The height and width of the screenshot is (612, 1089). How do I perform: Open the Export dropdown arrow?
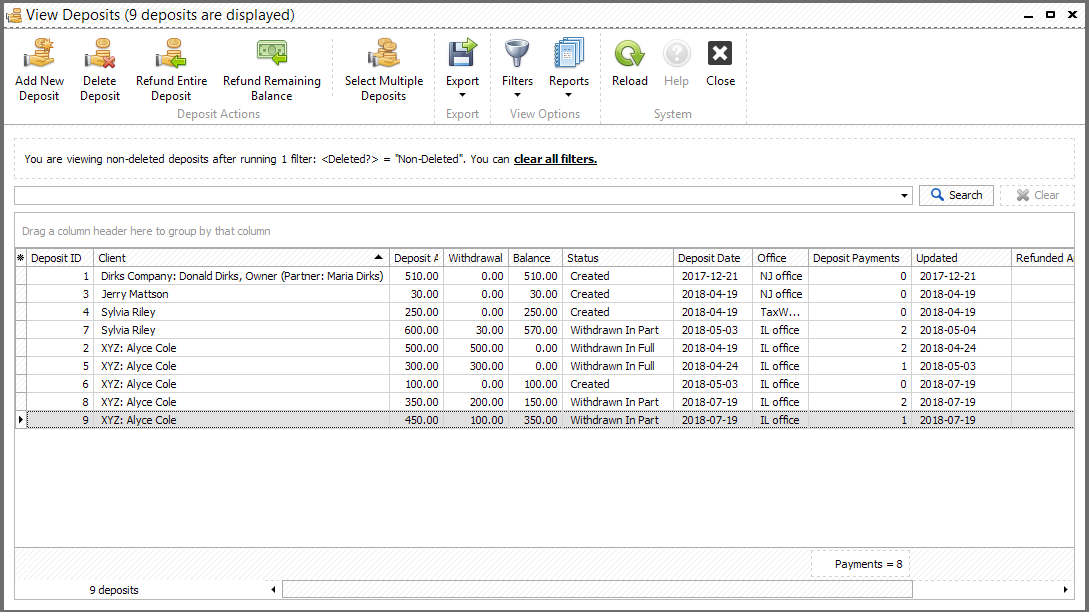click(463, 95)
